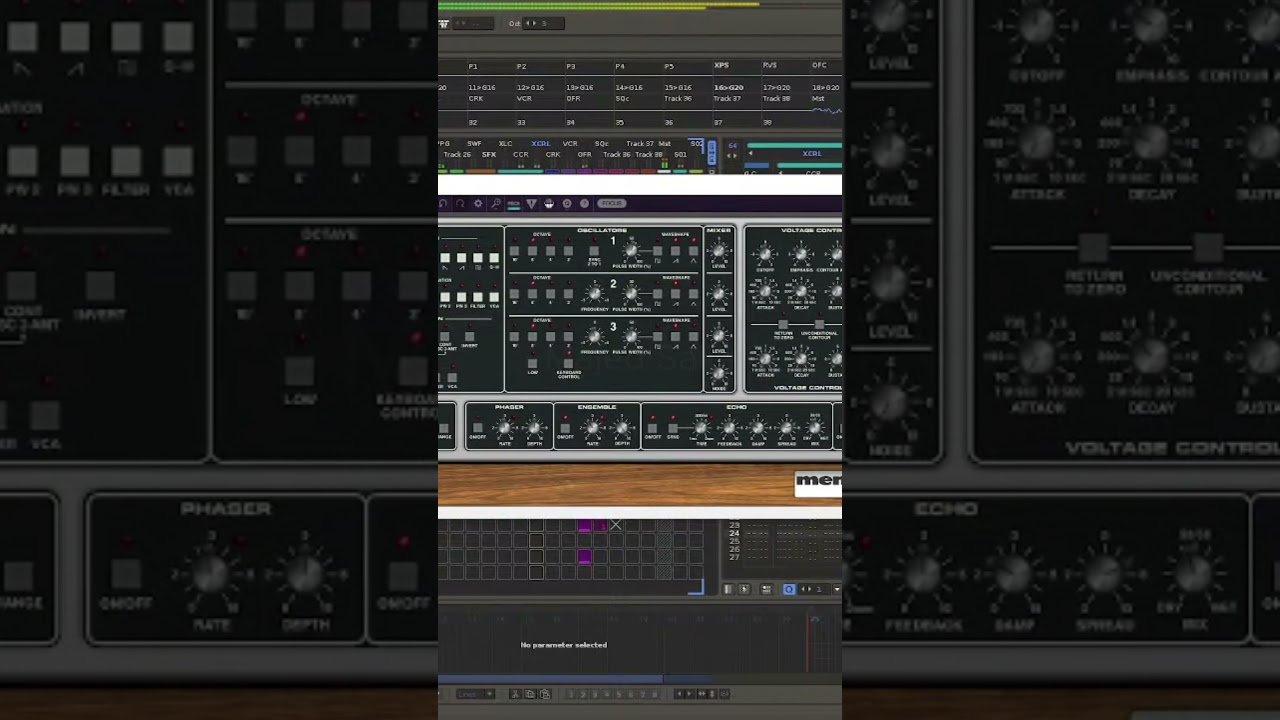Enable triangle waveshape on oscillator 1
1280x720 pixels.
tap(693, 251)
